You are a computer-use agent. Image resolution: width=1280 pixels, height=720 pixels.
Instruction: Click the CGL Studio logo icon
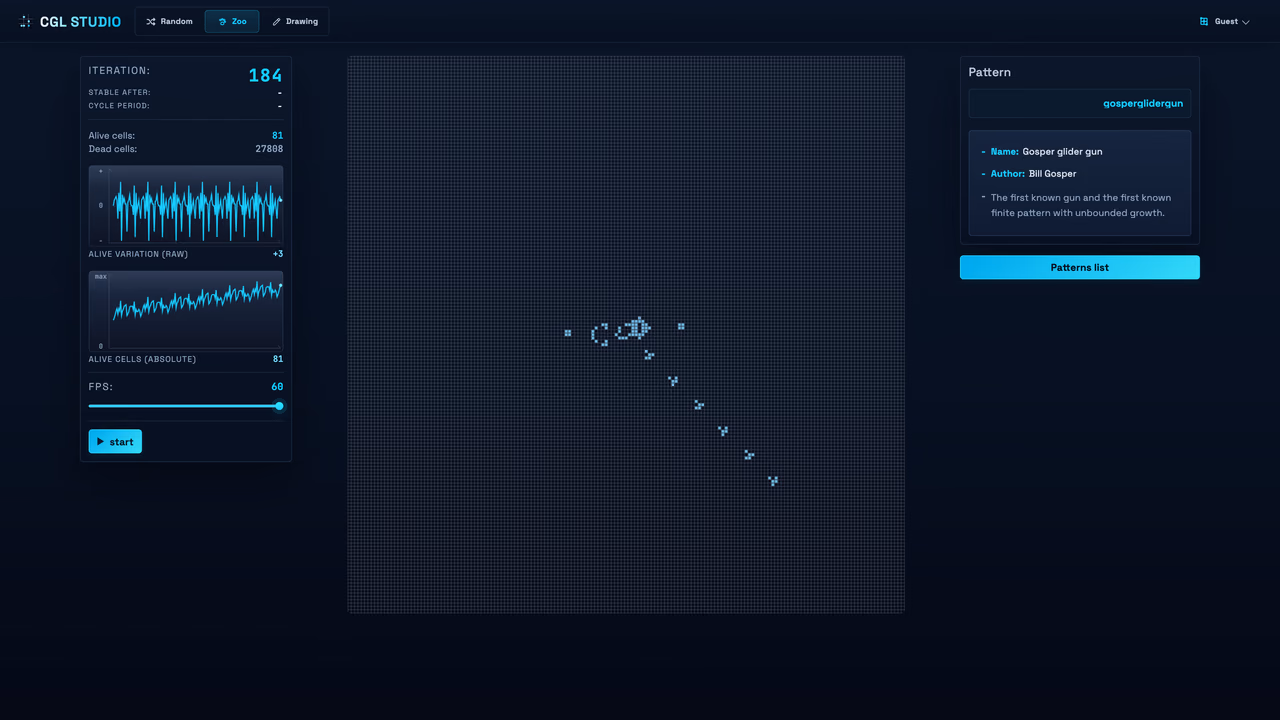[25, 21]
